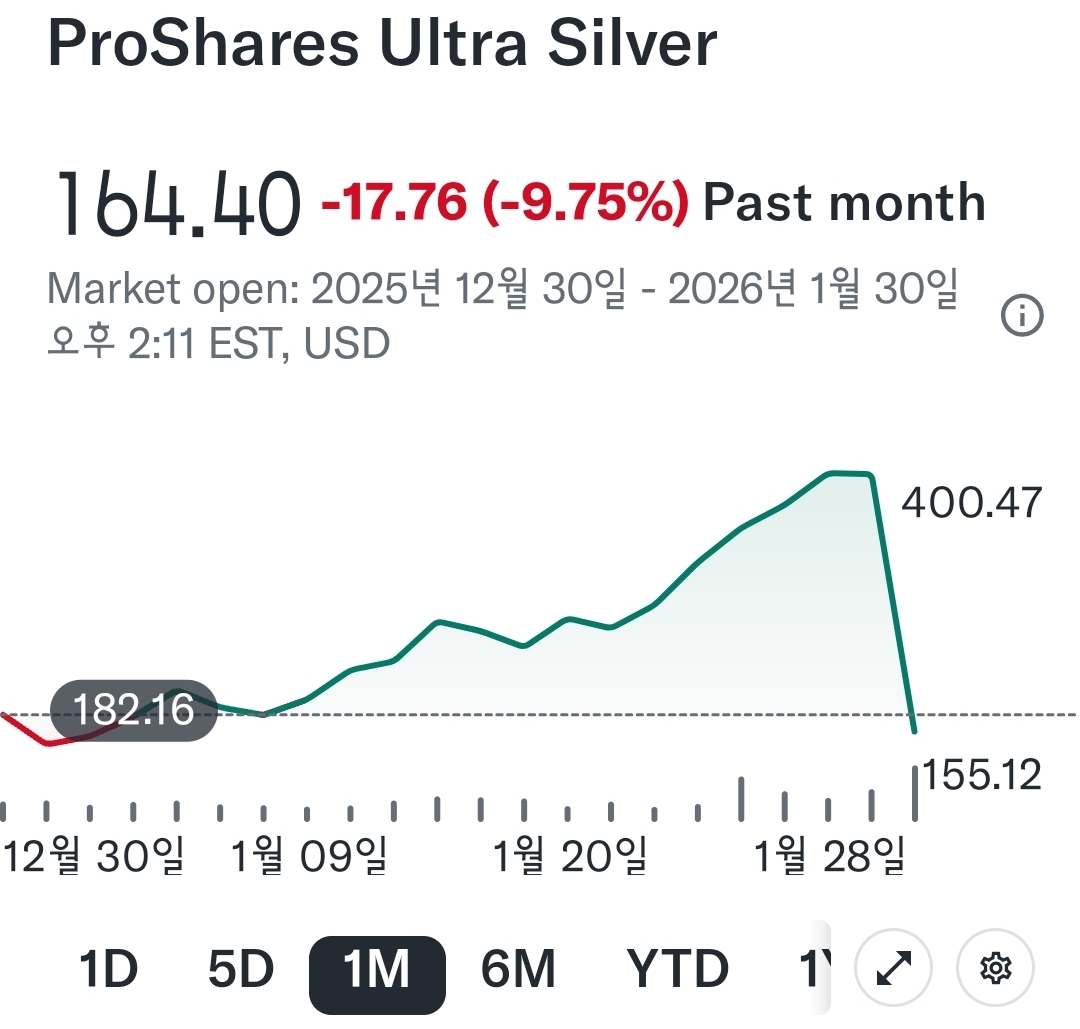The image size is (1080, 1029).
Task: Choose the YTD range tab
Action: point(678,969)
